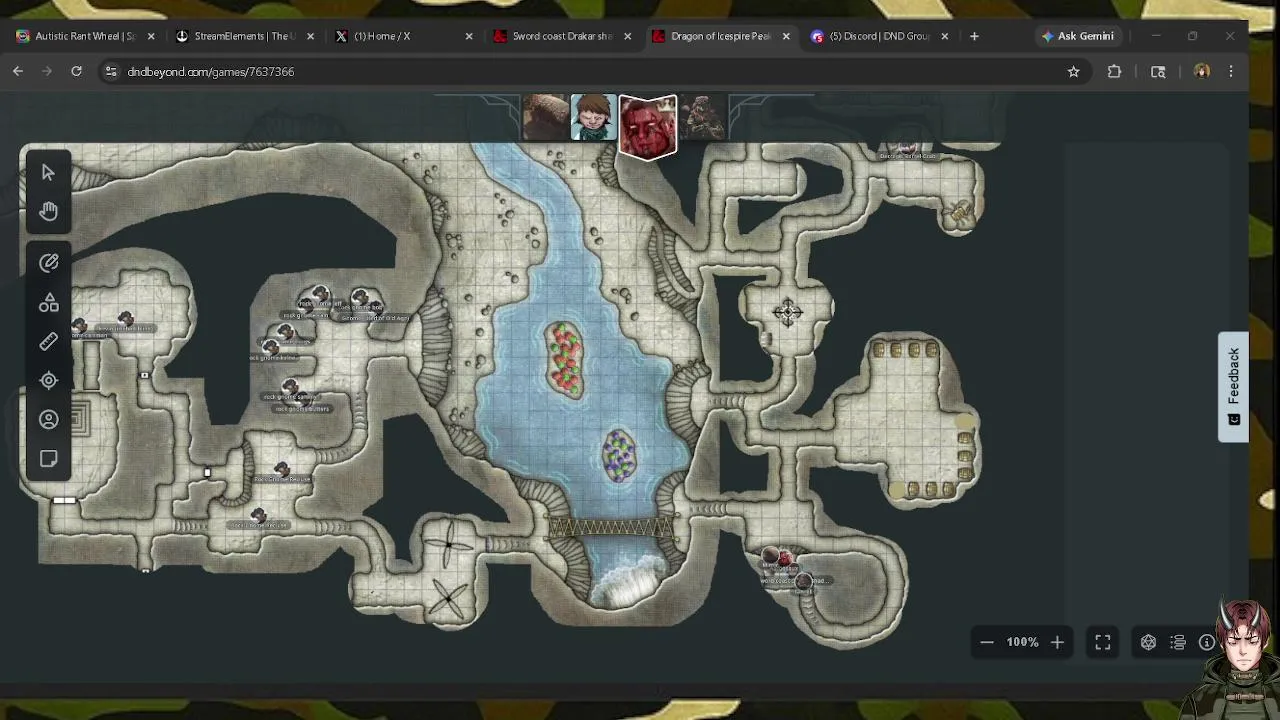Switch to Discord DND Group tab
The image size is (1280, 720).
coord(880,36)
